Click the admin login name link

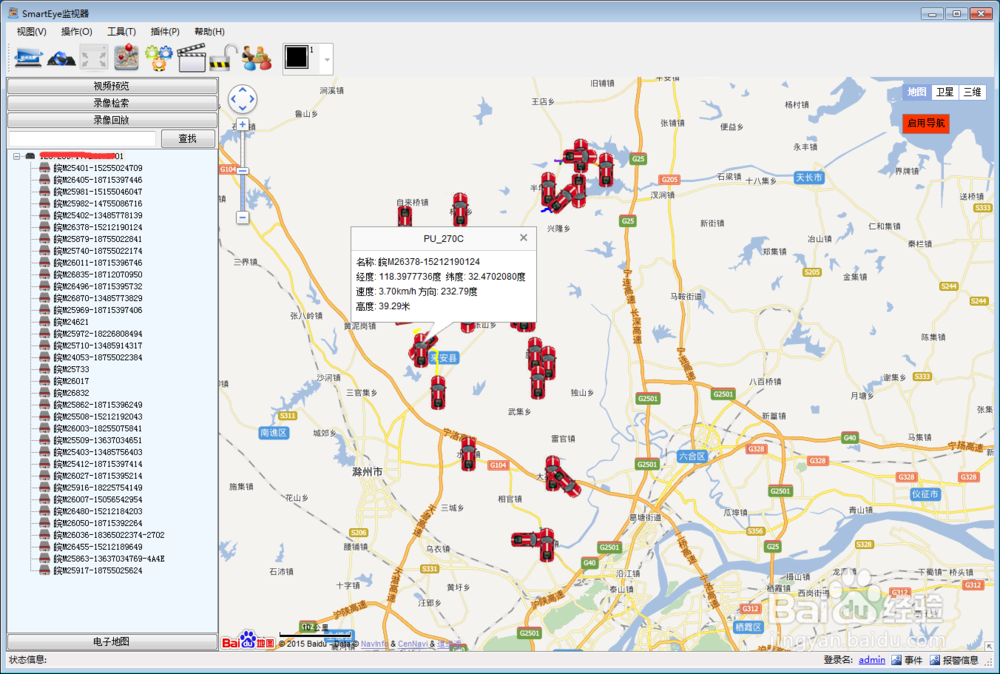(871, 660)
